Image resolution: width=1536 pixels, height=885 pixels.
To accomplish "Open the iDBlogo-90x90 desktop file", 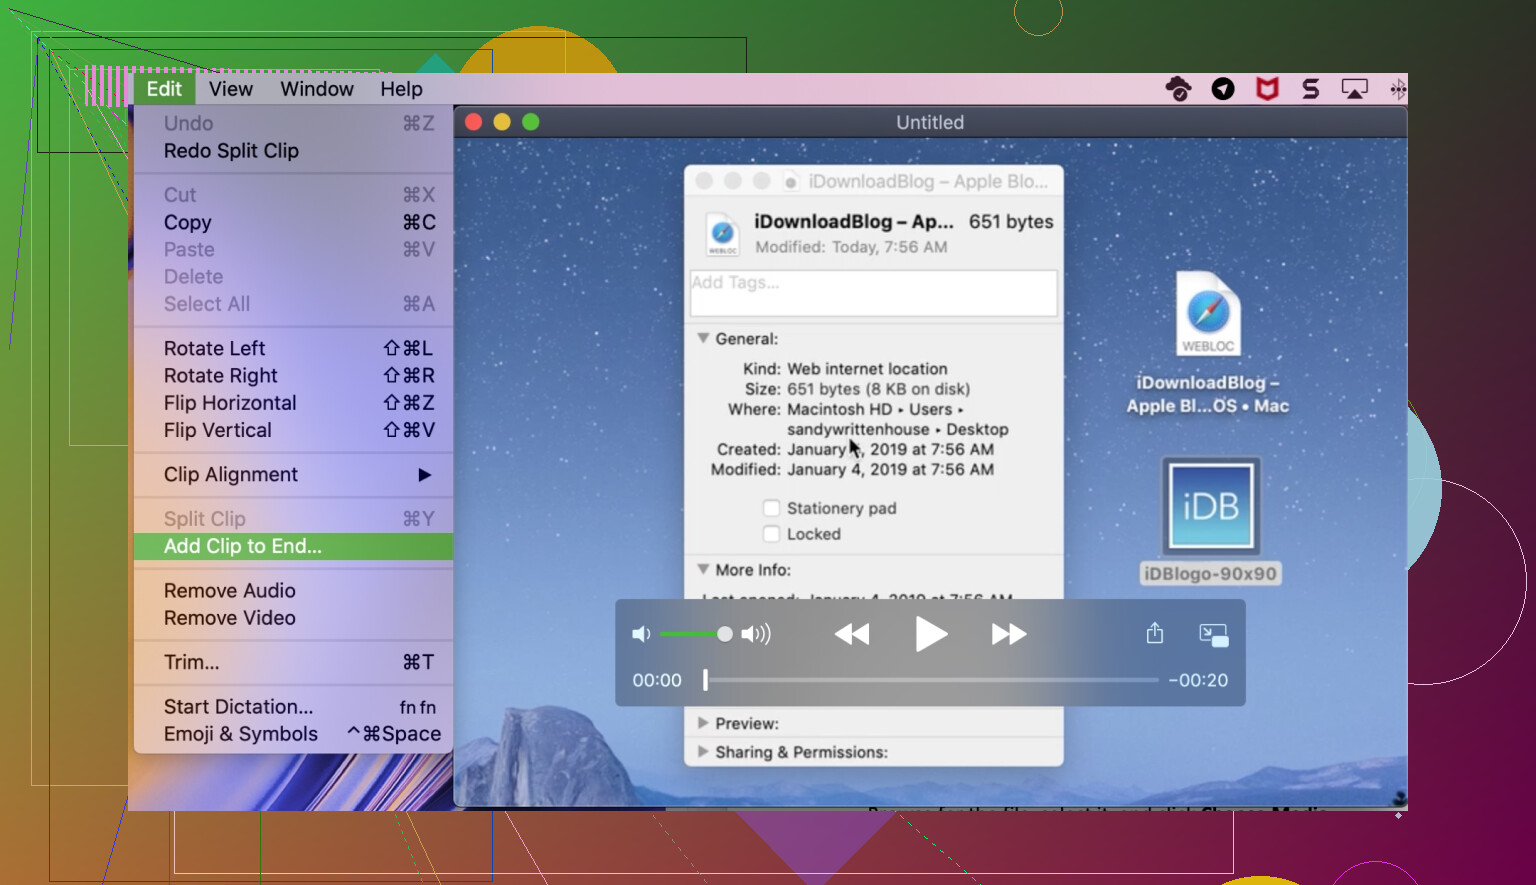I will pos(1211,507).
